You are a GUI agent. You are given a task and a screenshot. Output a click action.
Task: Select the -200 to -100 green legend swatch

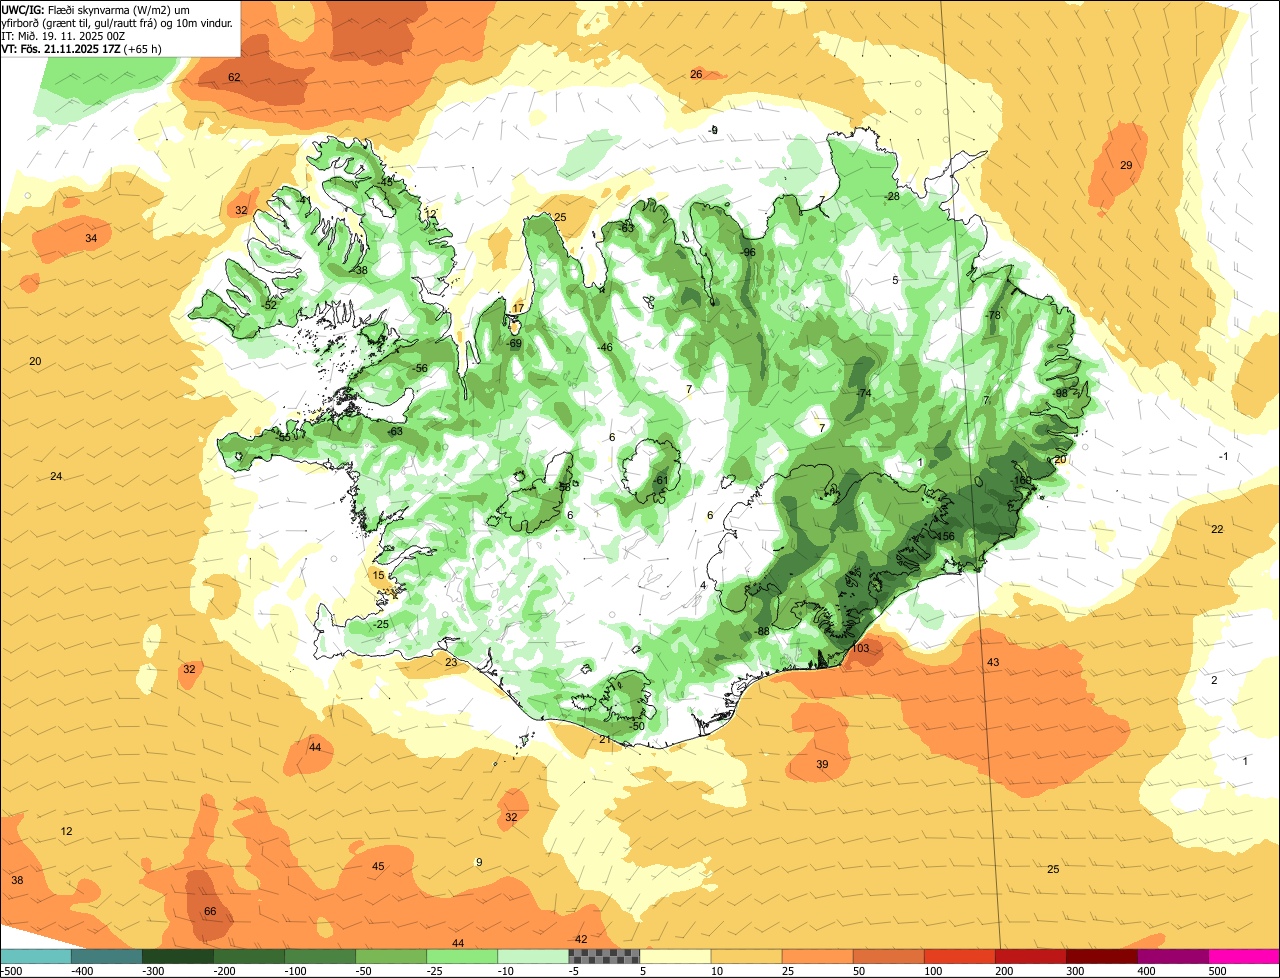click(x=248, y=956)
